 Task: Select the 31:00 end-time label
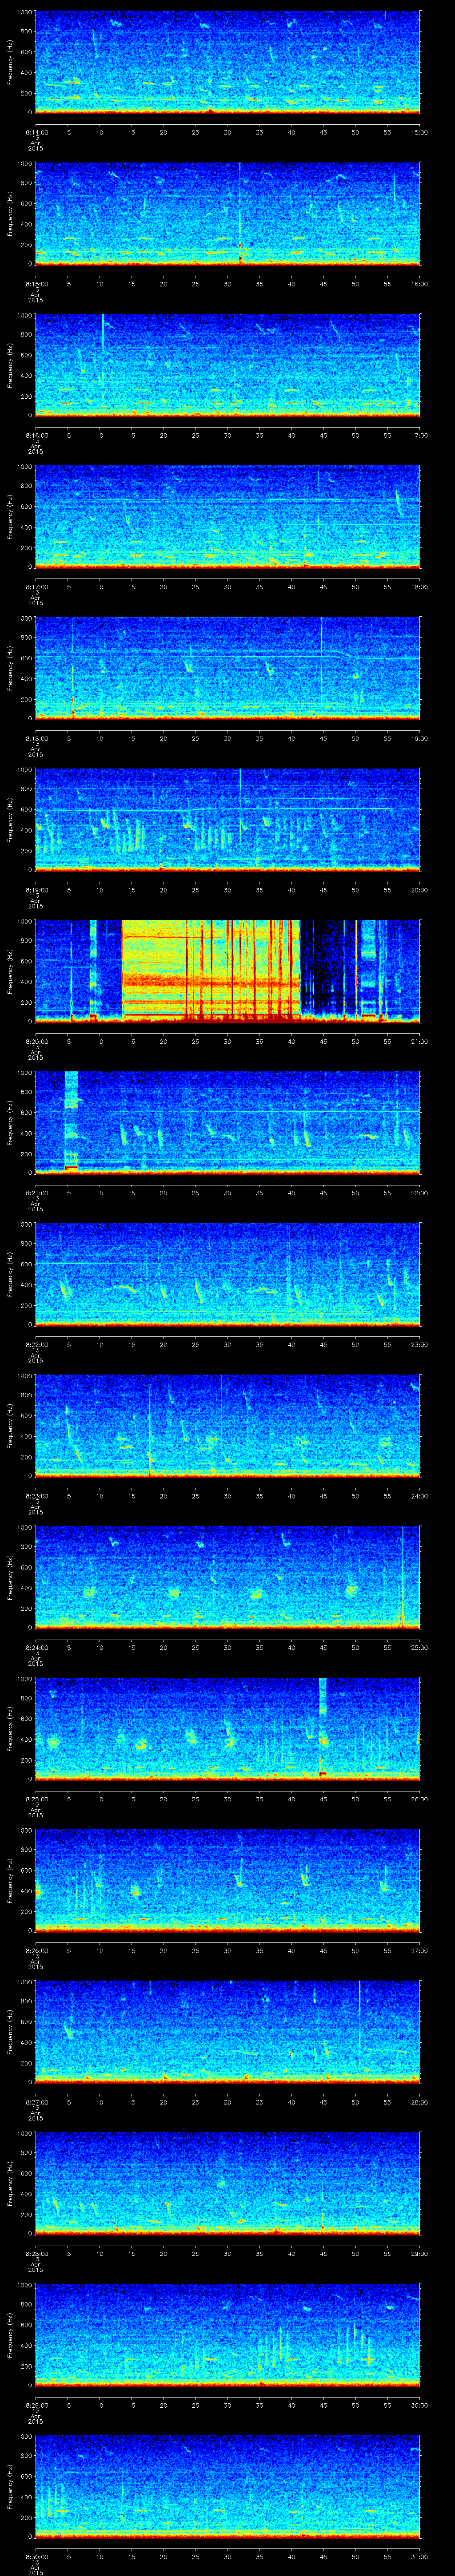419,2556
